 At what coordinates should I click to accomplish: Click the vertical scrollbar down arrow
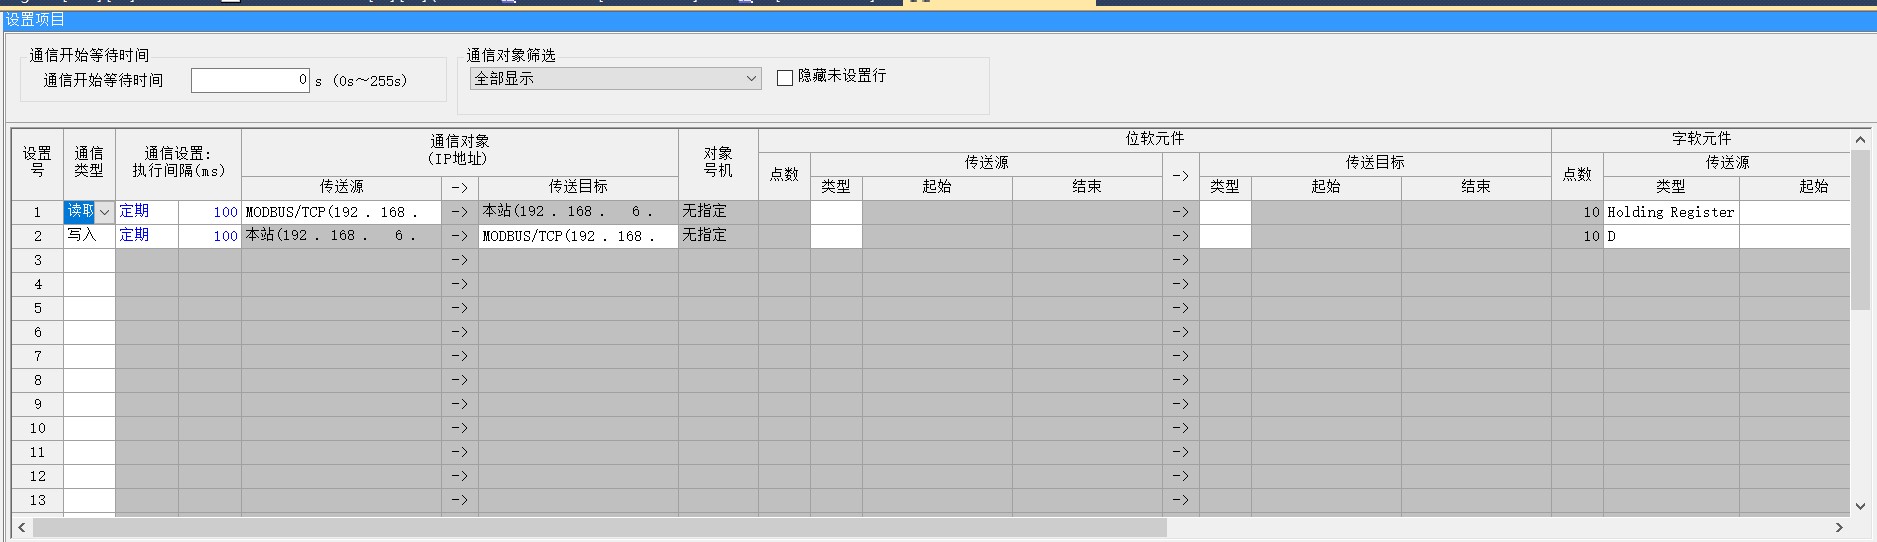1860,506
